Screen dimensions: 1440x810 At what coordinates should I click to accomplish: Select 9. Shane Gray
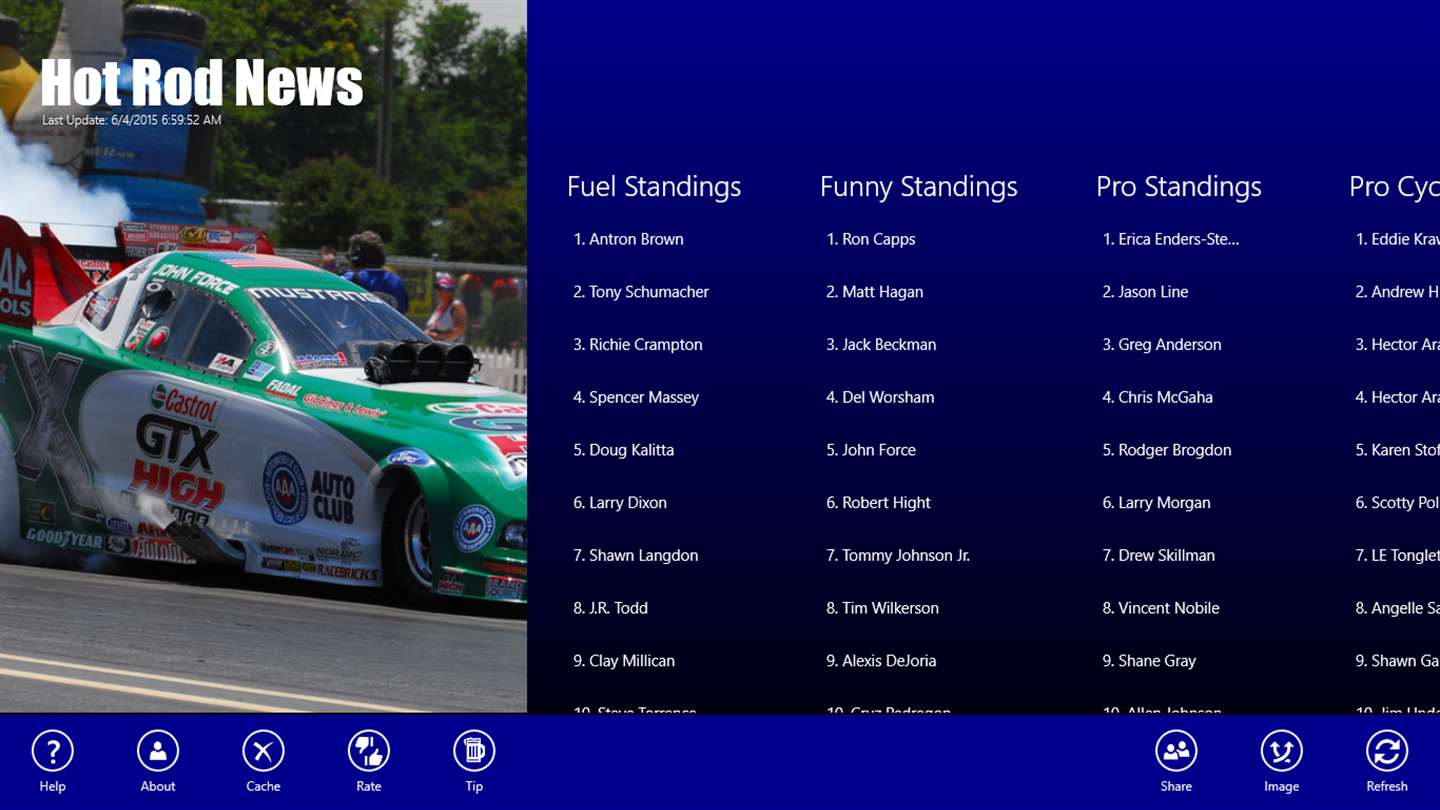point(1149,661)
